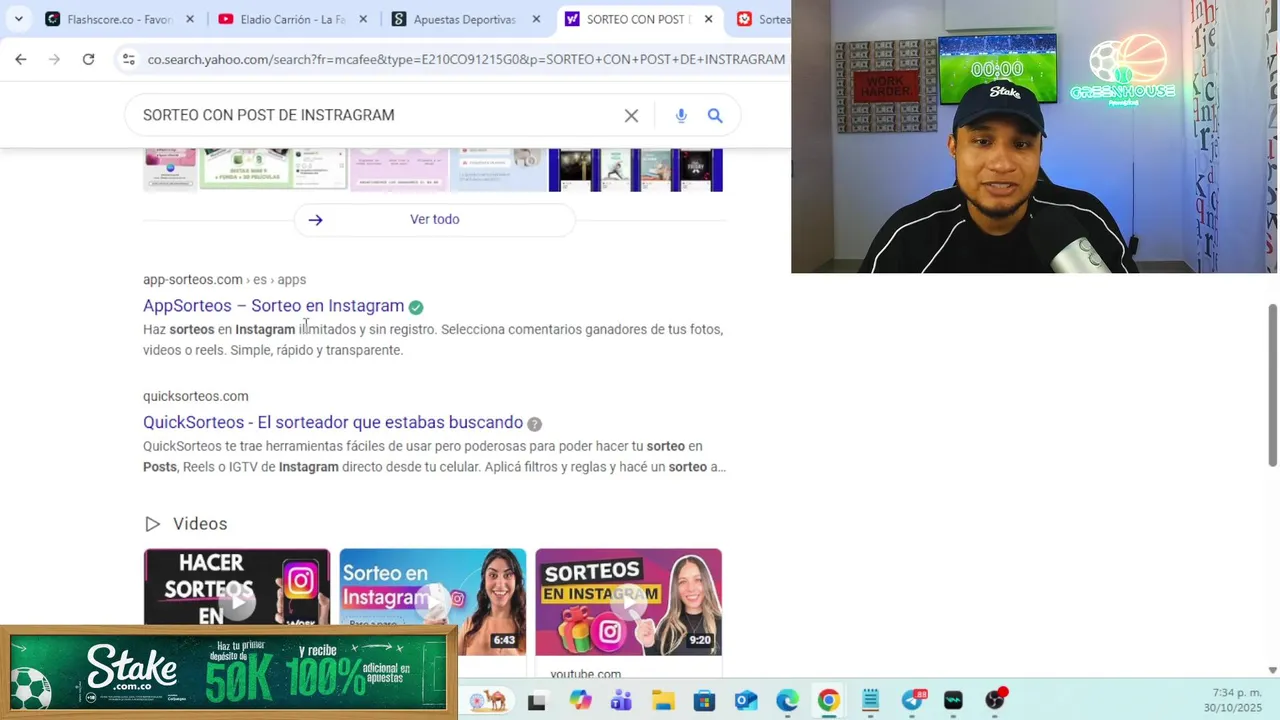Click the Stake.com.co banner ad

click(229, 671)
